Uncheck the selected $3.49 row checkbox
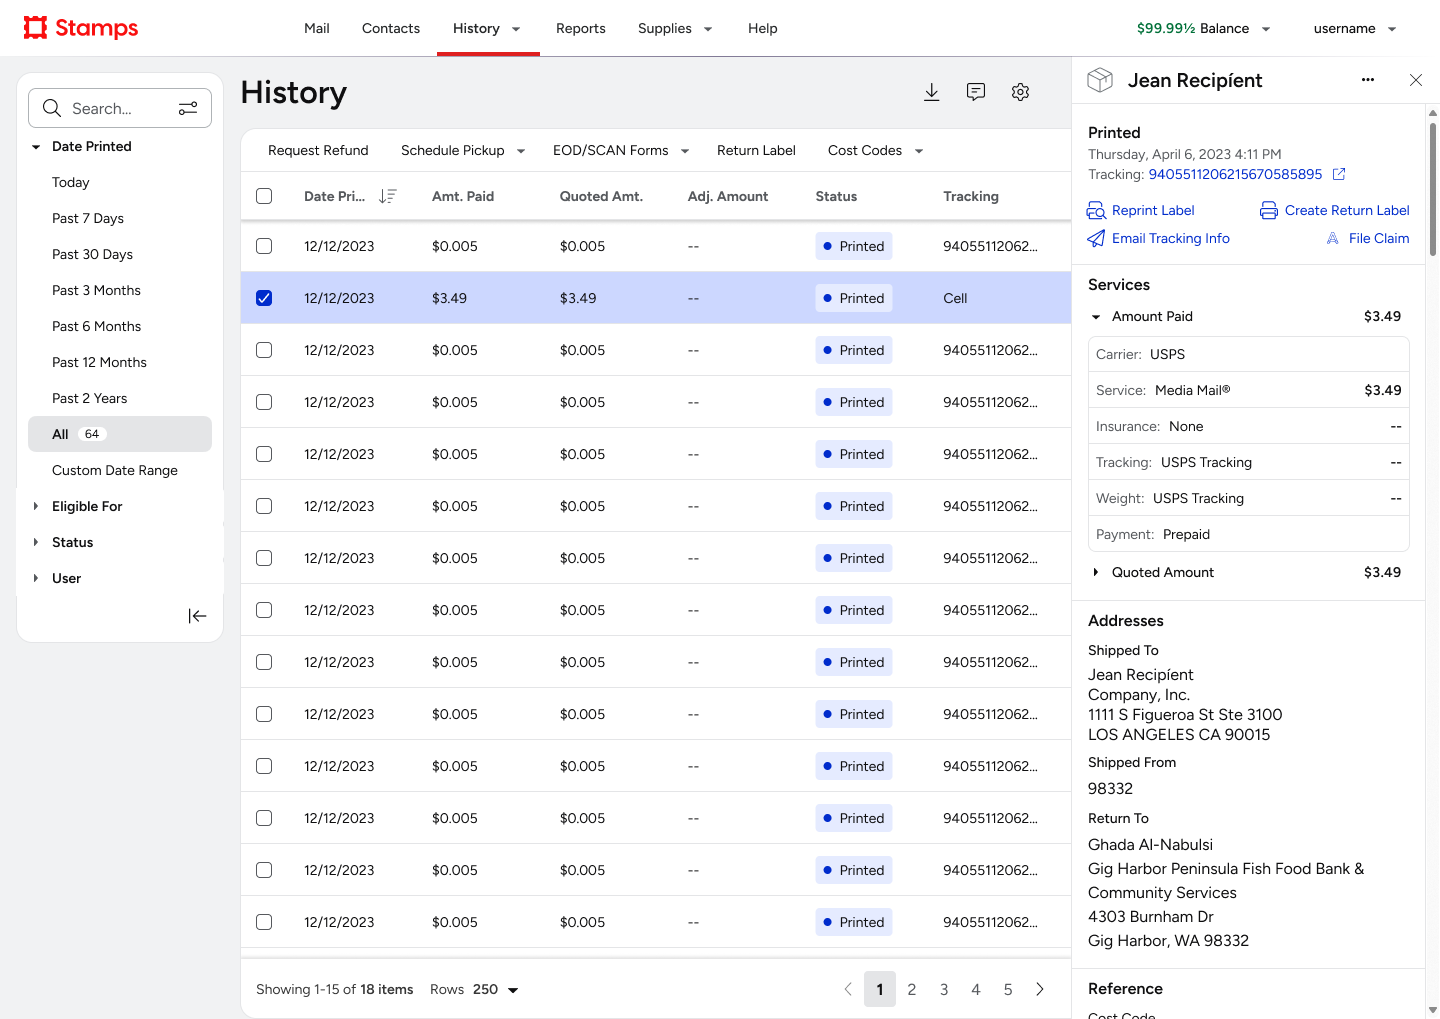The width and height of the screenshot is (1440, 1019). point(264,298)
